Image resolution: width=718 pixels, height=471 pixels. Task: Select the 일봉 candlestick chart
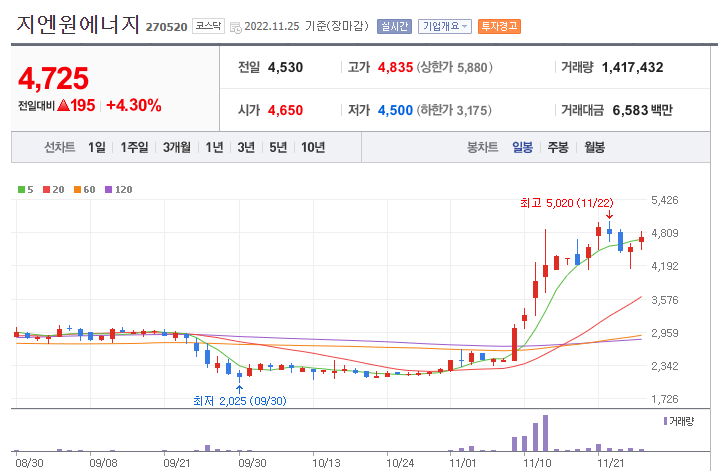[x=522, y=147]
